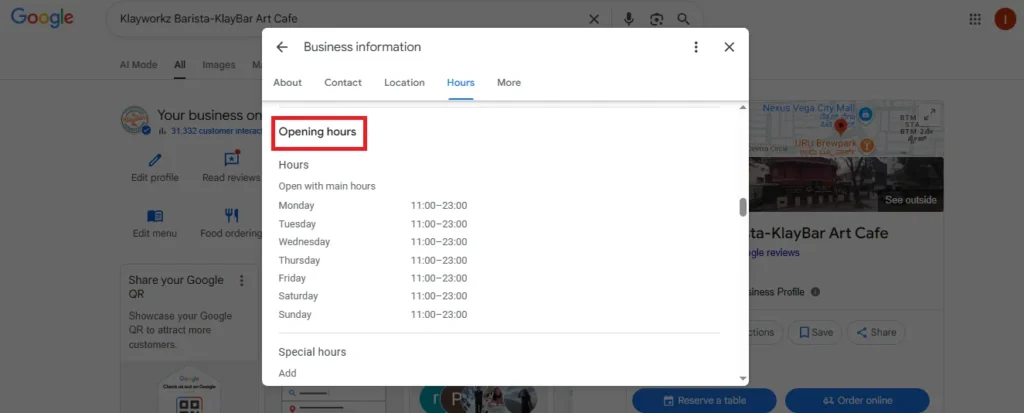Click Open with main hours text
Screen dimensions: 1024x413
(327, 186)
